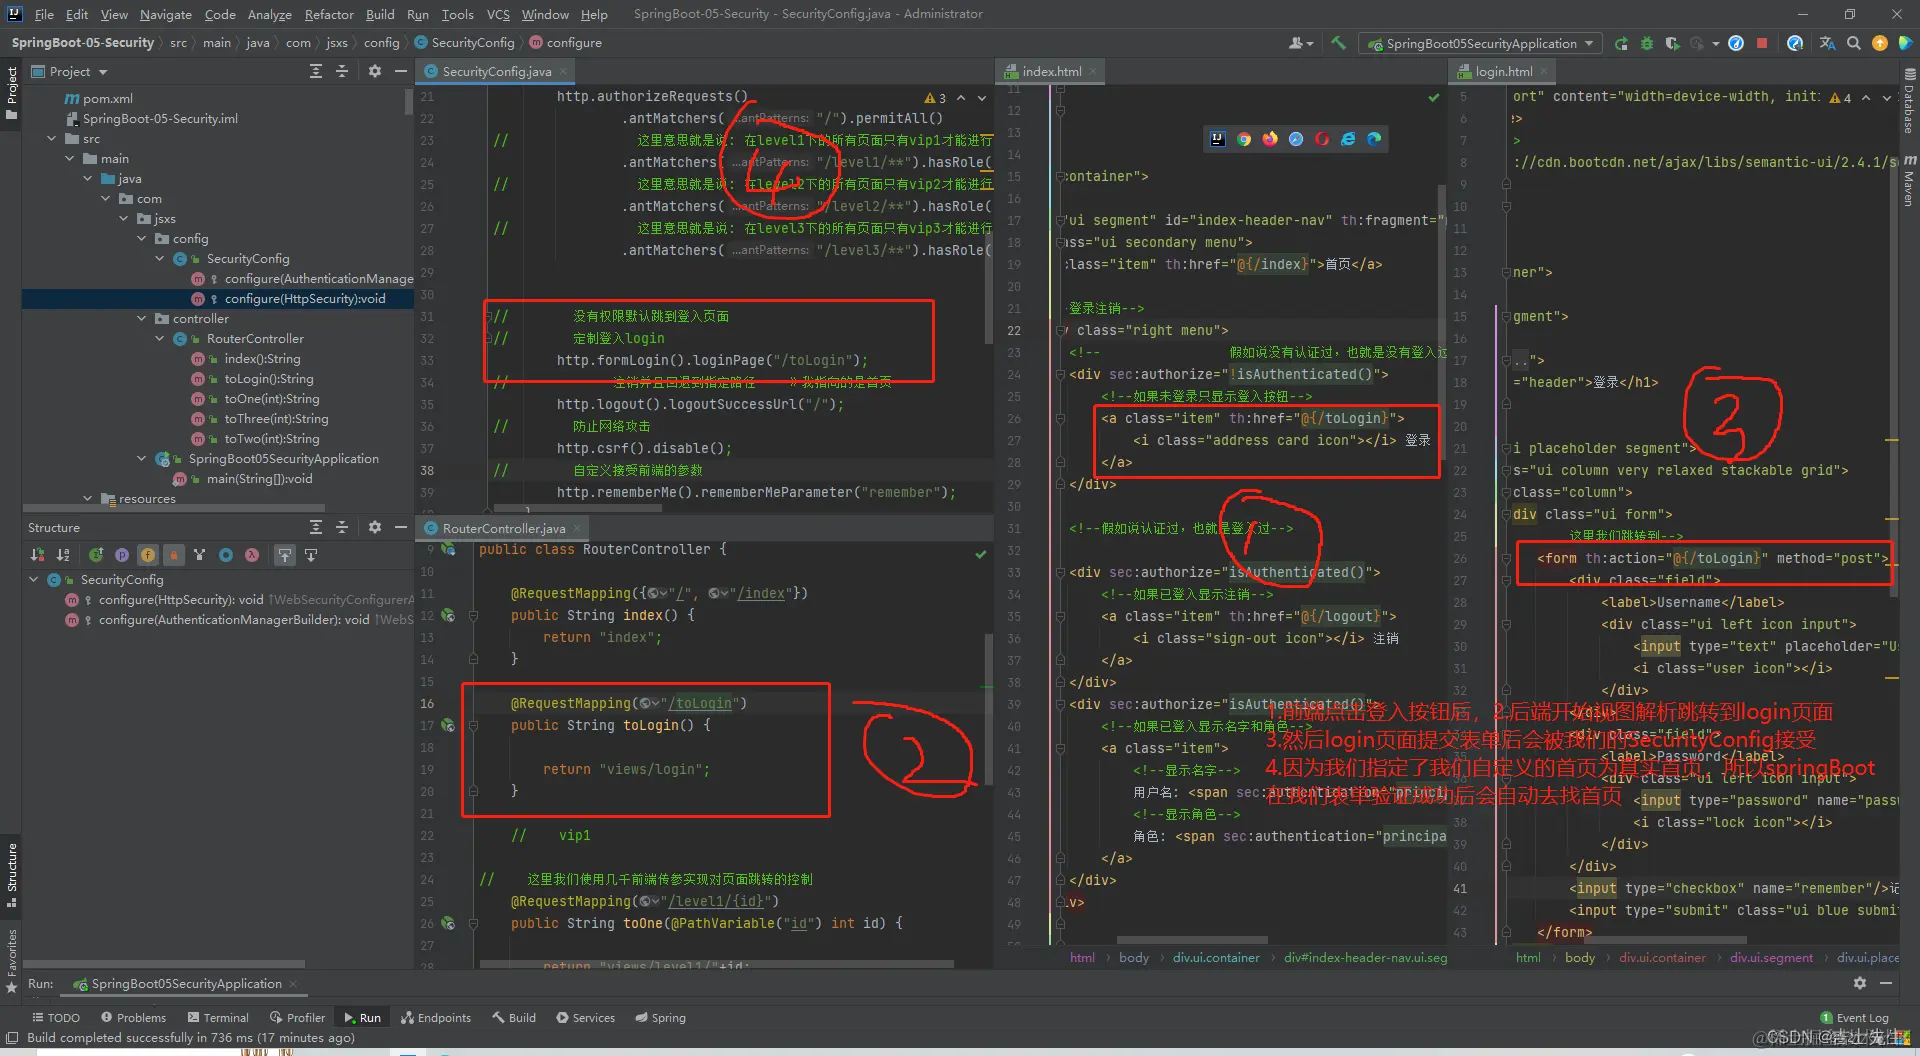The image size is (1920, 1056).
Task: Click SpringBoot-05-Security breadcrumb in navigation bar
Action: tap(83, 43)
